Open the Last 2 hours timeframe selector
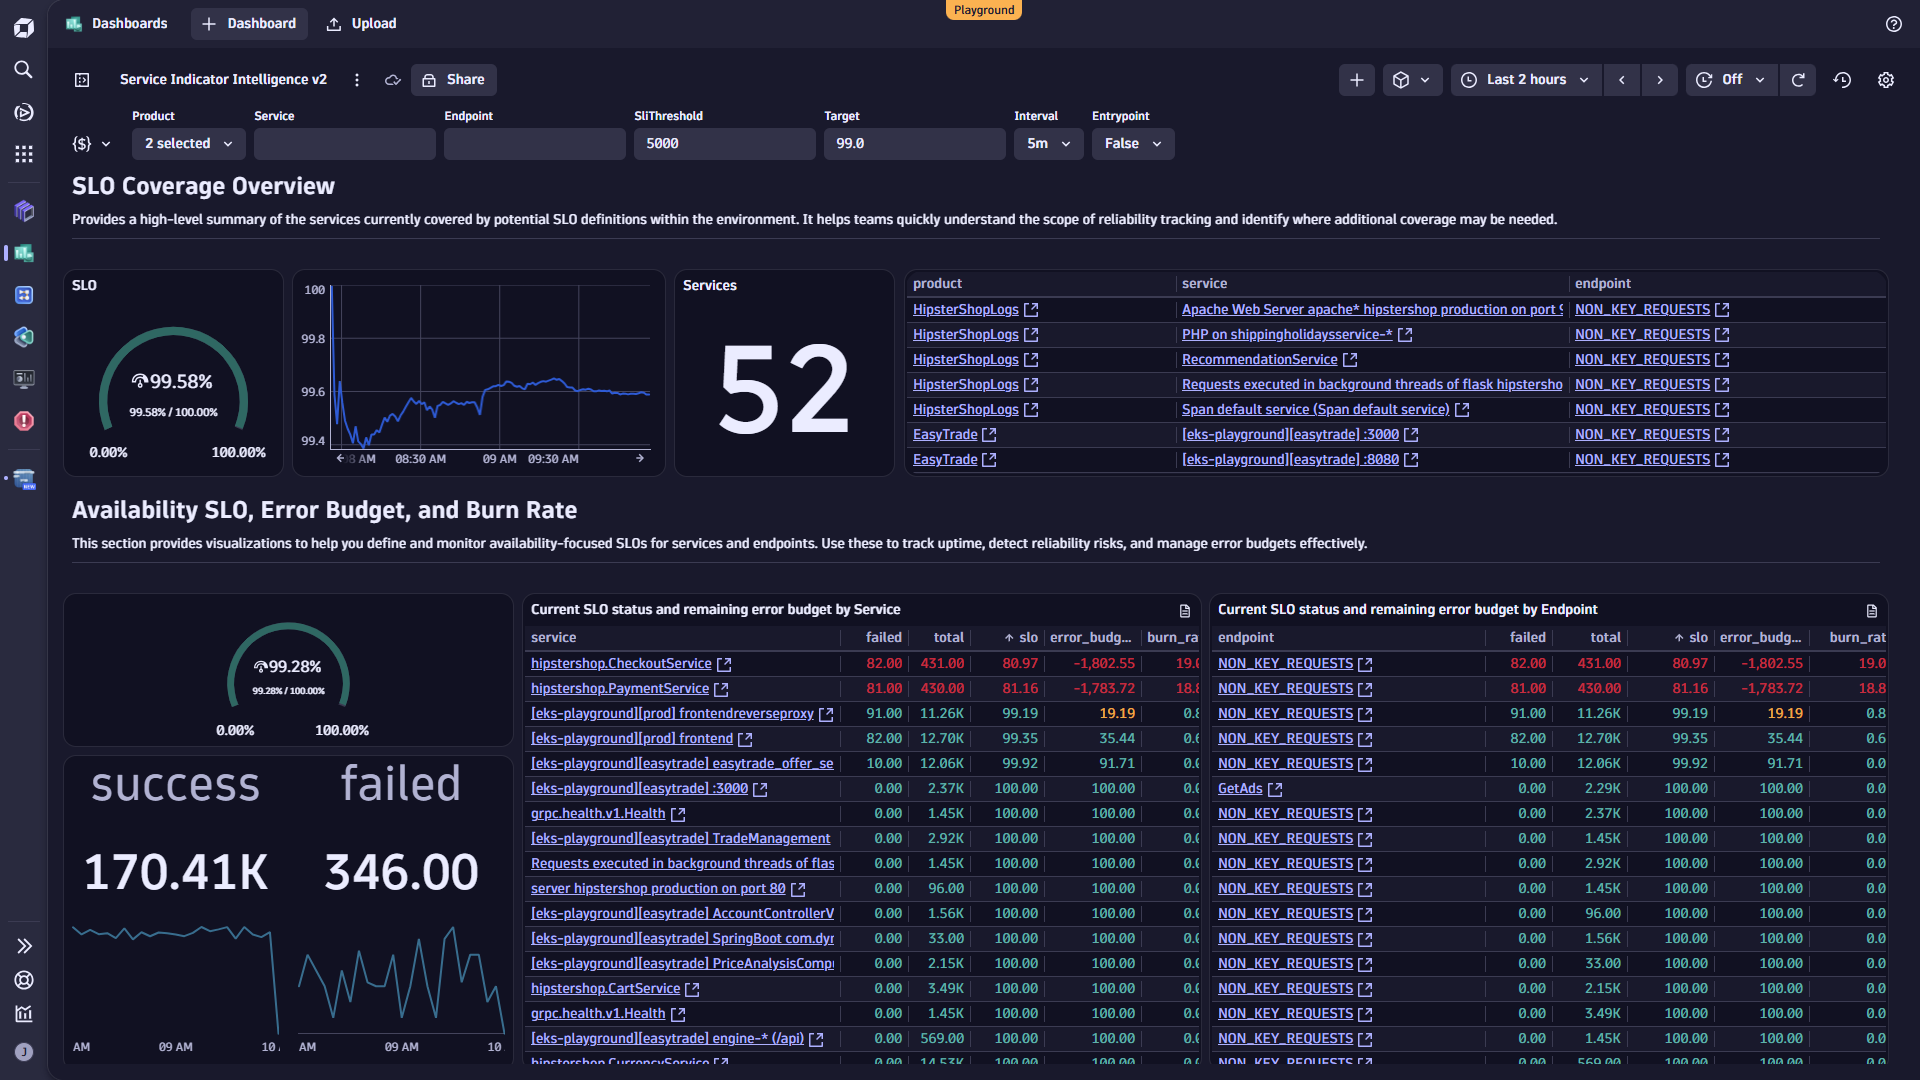This screenshot has height=1080, width=1920. coord(1525,80)
